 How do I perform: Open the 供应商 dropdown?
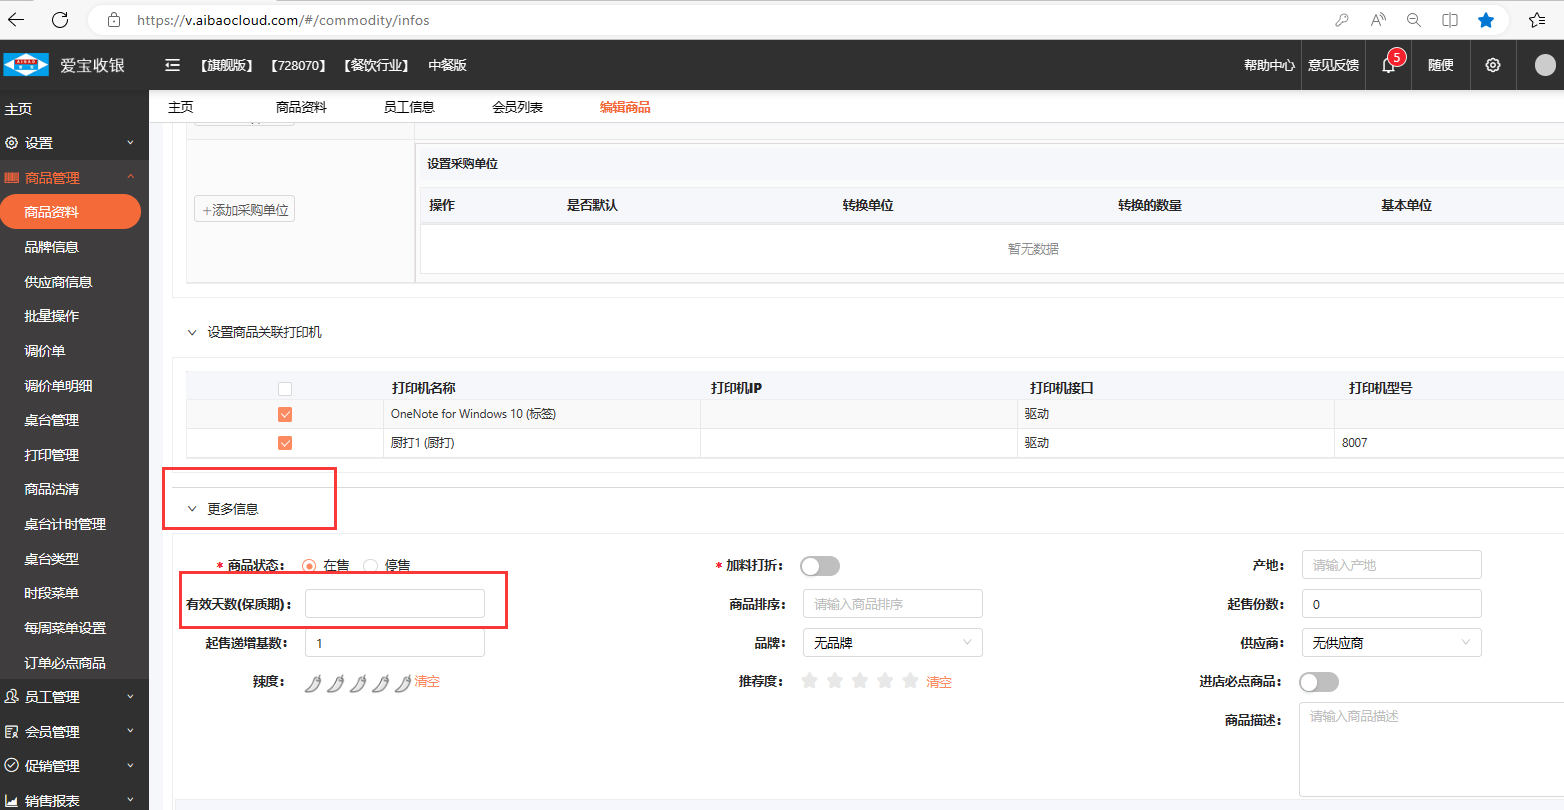coord(1390,643)
